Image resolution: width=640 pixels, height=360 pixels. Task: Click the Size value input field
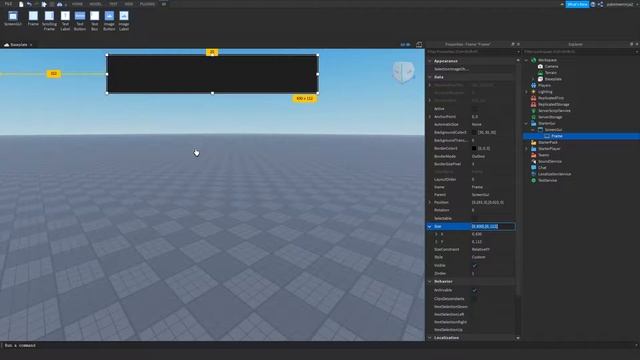[x=493, y=226]
